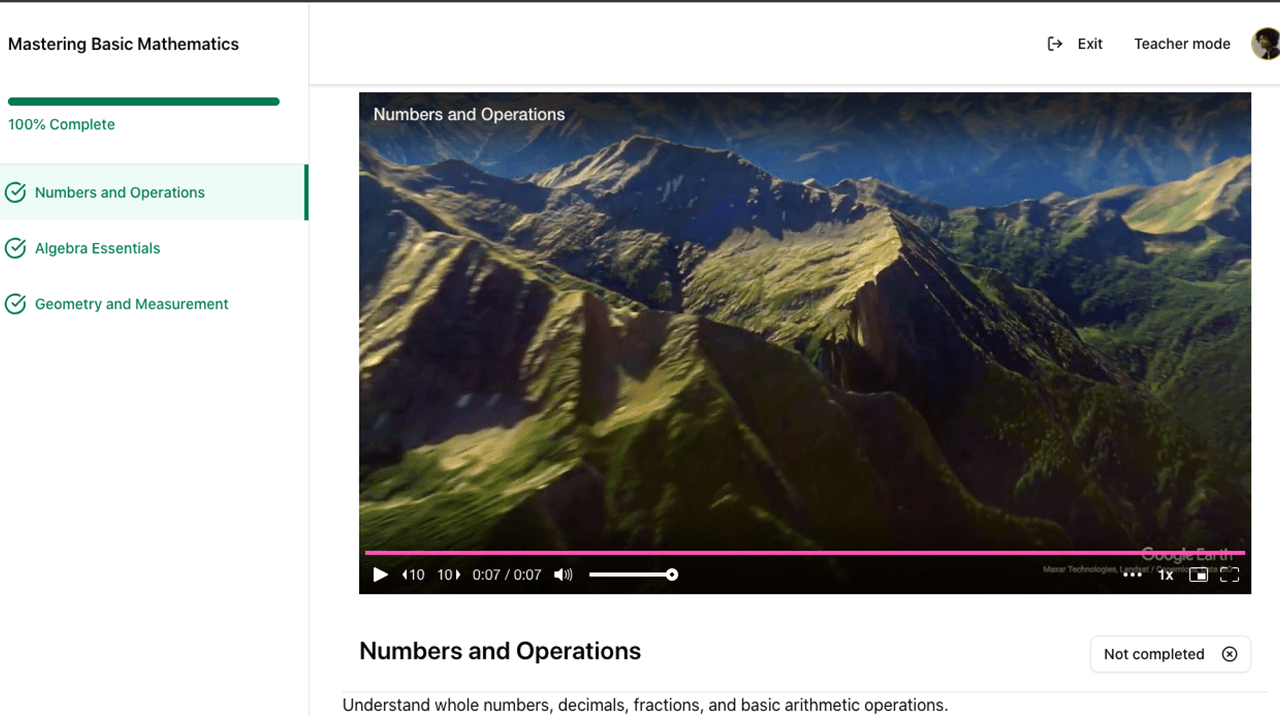Switch to Teacher mode
Image resolution: width=1280 pixels, height=720 pixels.
point(1182,44)
